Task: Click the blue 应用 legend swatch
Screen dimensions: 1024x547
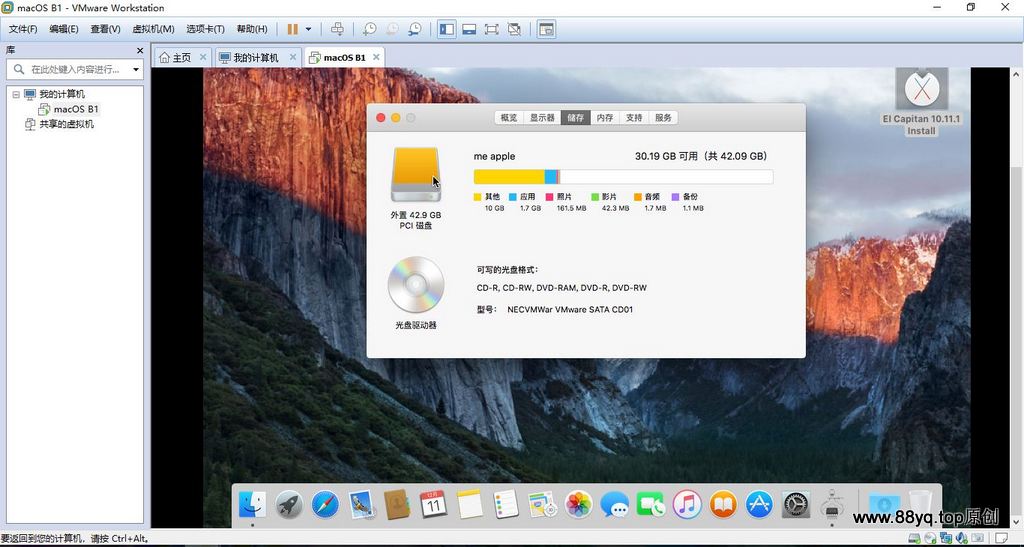Action: point(513,196)
